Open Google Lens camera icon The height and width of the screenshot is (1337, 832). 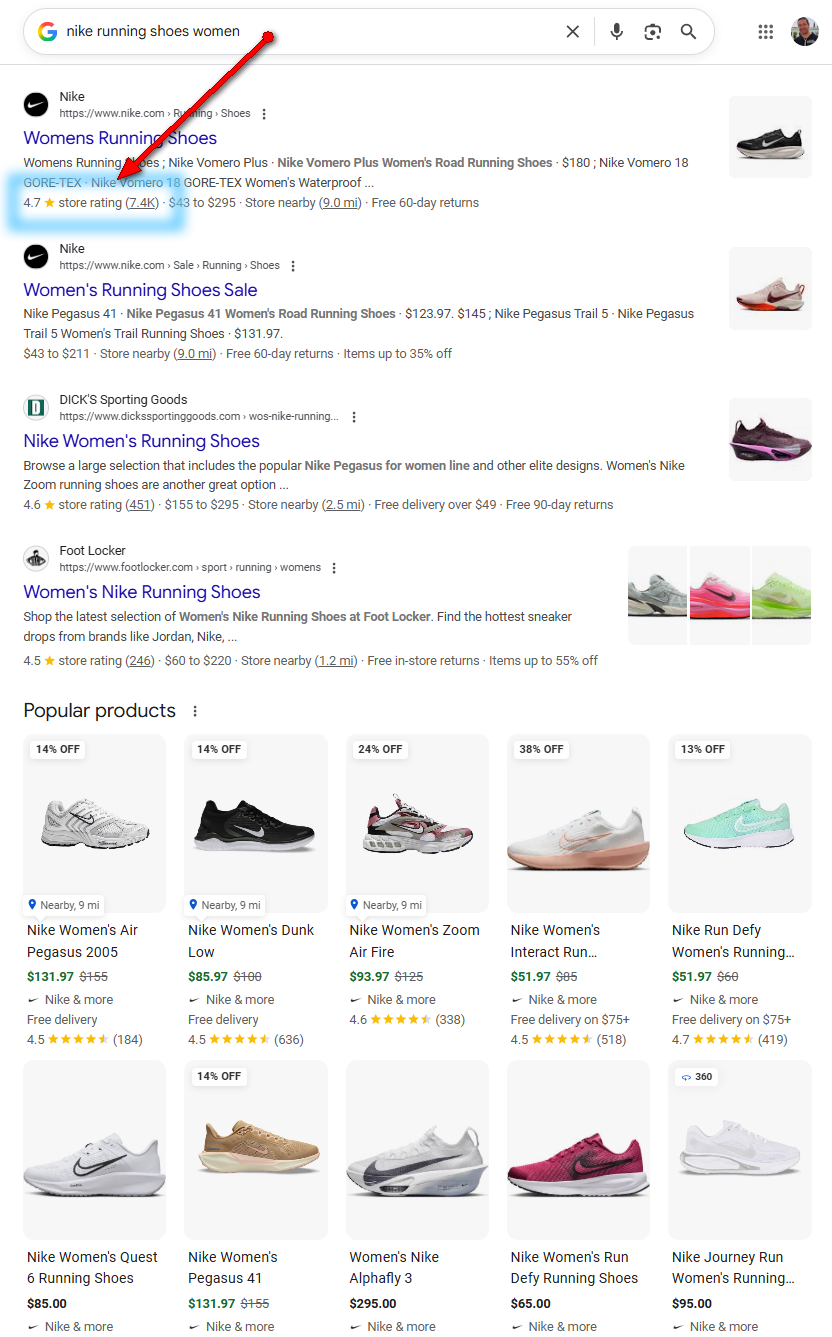[652, 31]
